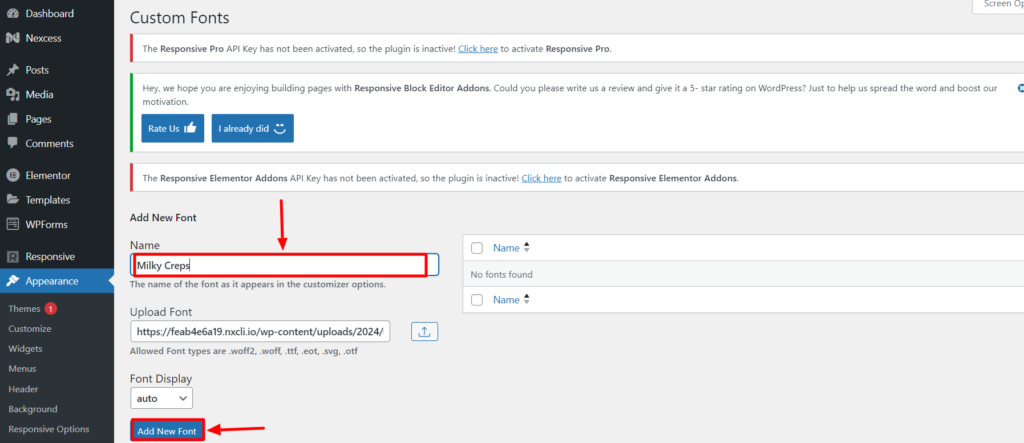Screen dimensions: 1024x443
Task: Click the Media library icon
Action: [x=12, y=95]
